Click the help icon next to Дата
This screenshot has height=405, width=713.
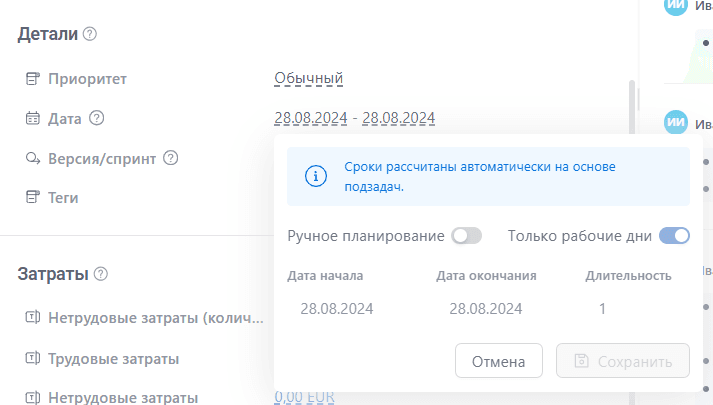(97, 118)
